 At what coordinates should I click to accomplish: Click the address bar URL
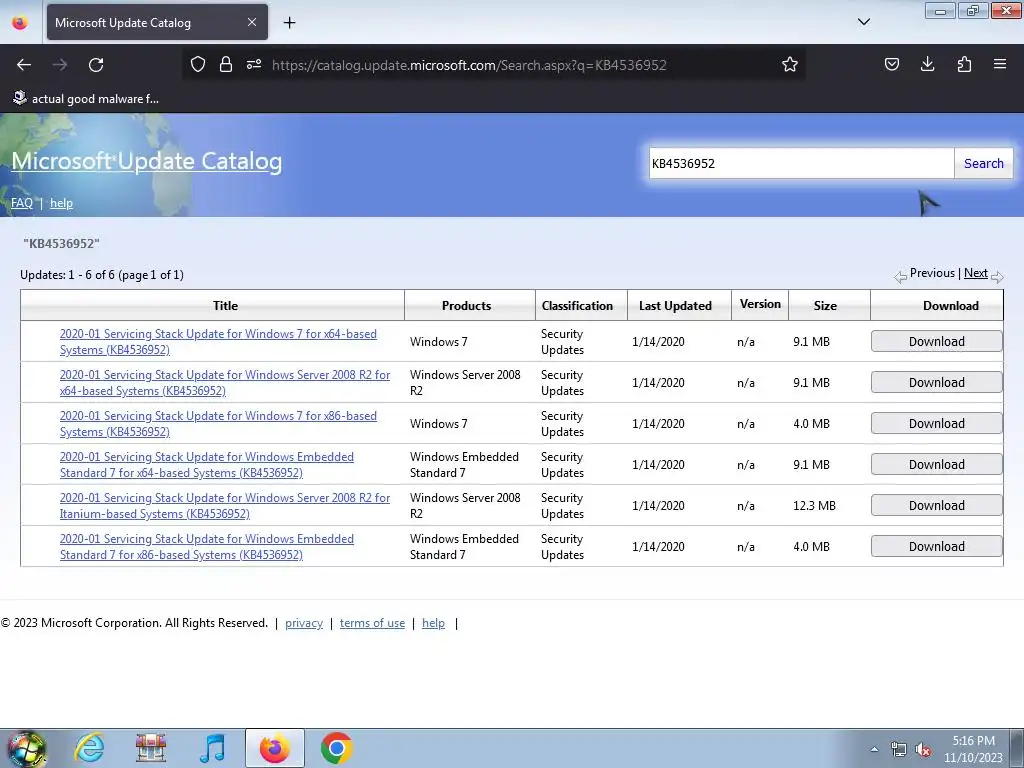(x=469, y=65)
